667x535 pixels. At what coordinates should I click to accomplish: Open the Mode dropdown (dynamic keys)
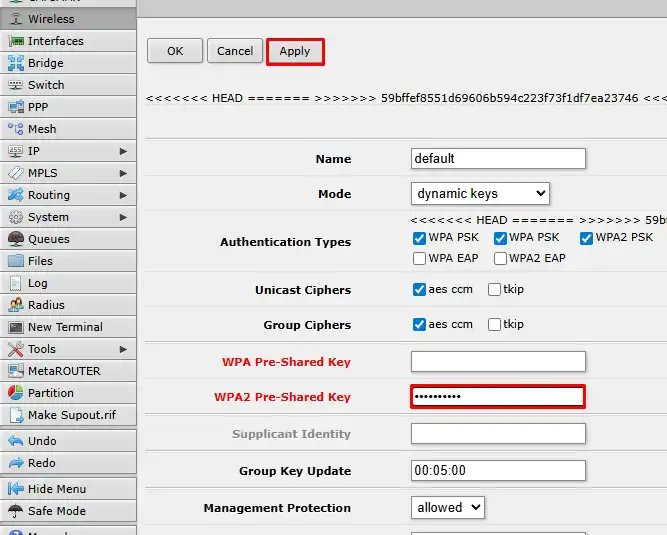(480, 193)
